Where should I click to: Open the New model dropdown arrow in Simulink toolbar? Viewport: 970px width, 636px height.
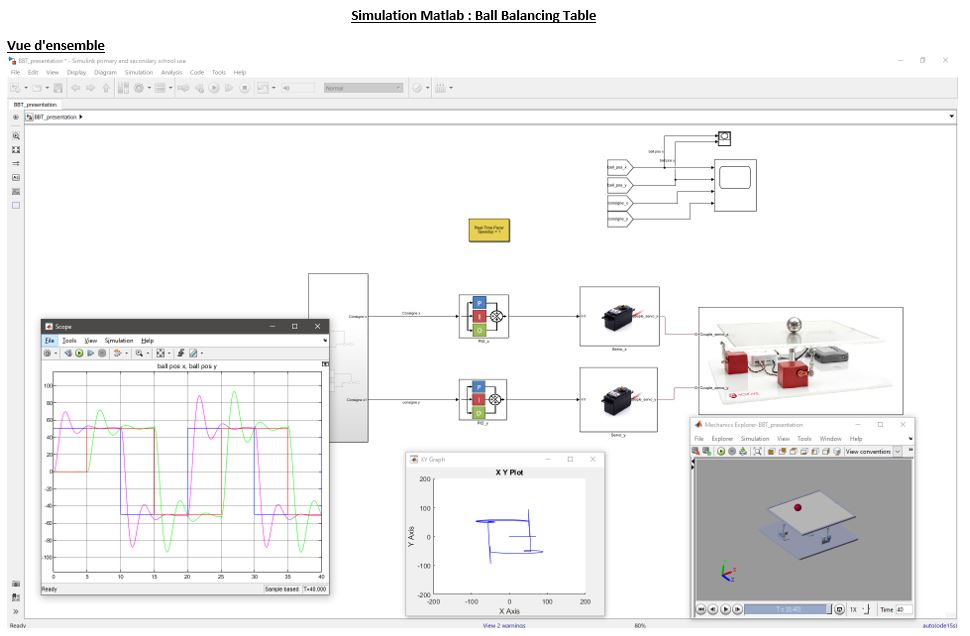click(x=26, y=88)
